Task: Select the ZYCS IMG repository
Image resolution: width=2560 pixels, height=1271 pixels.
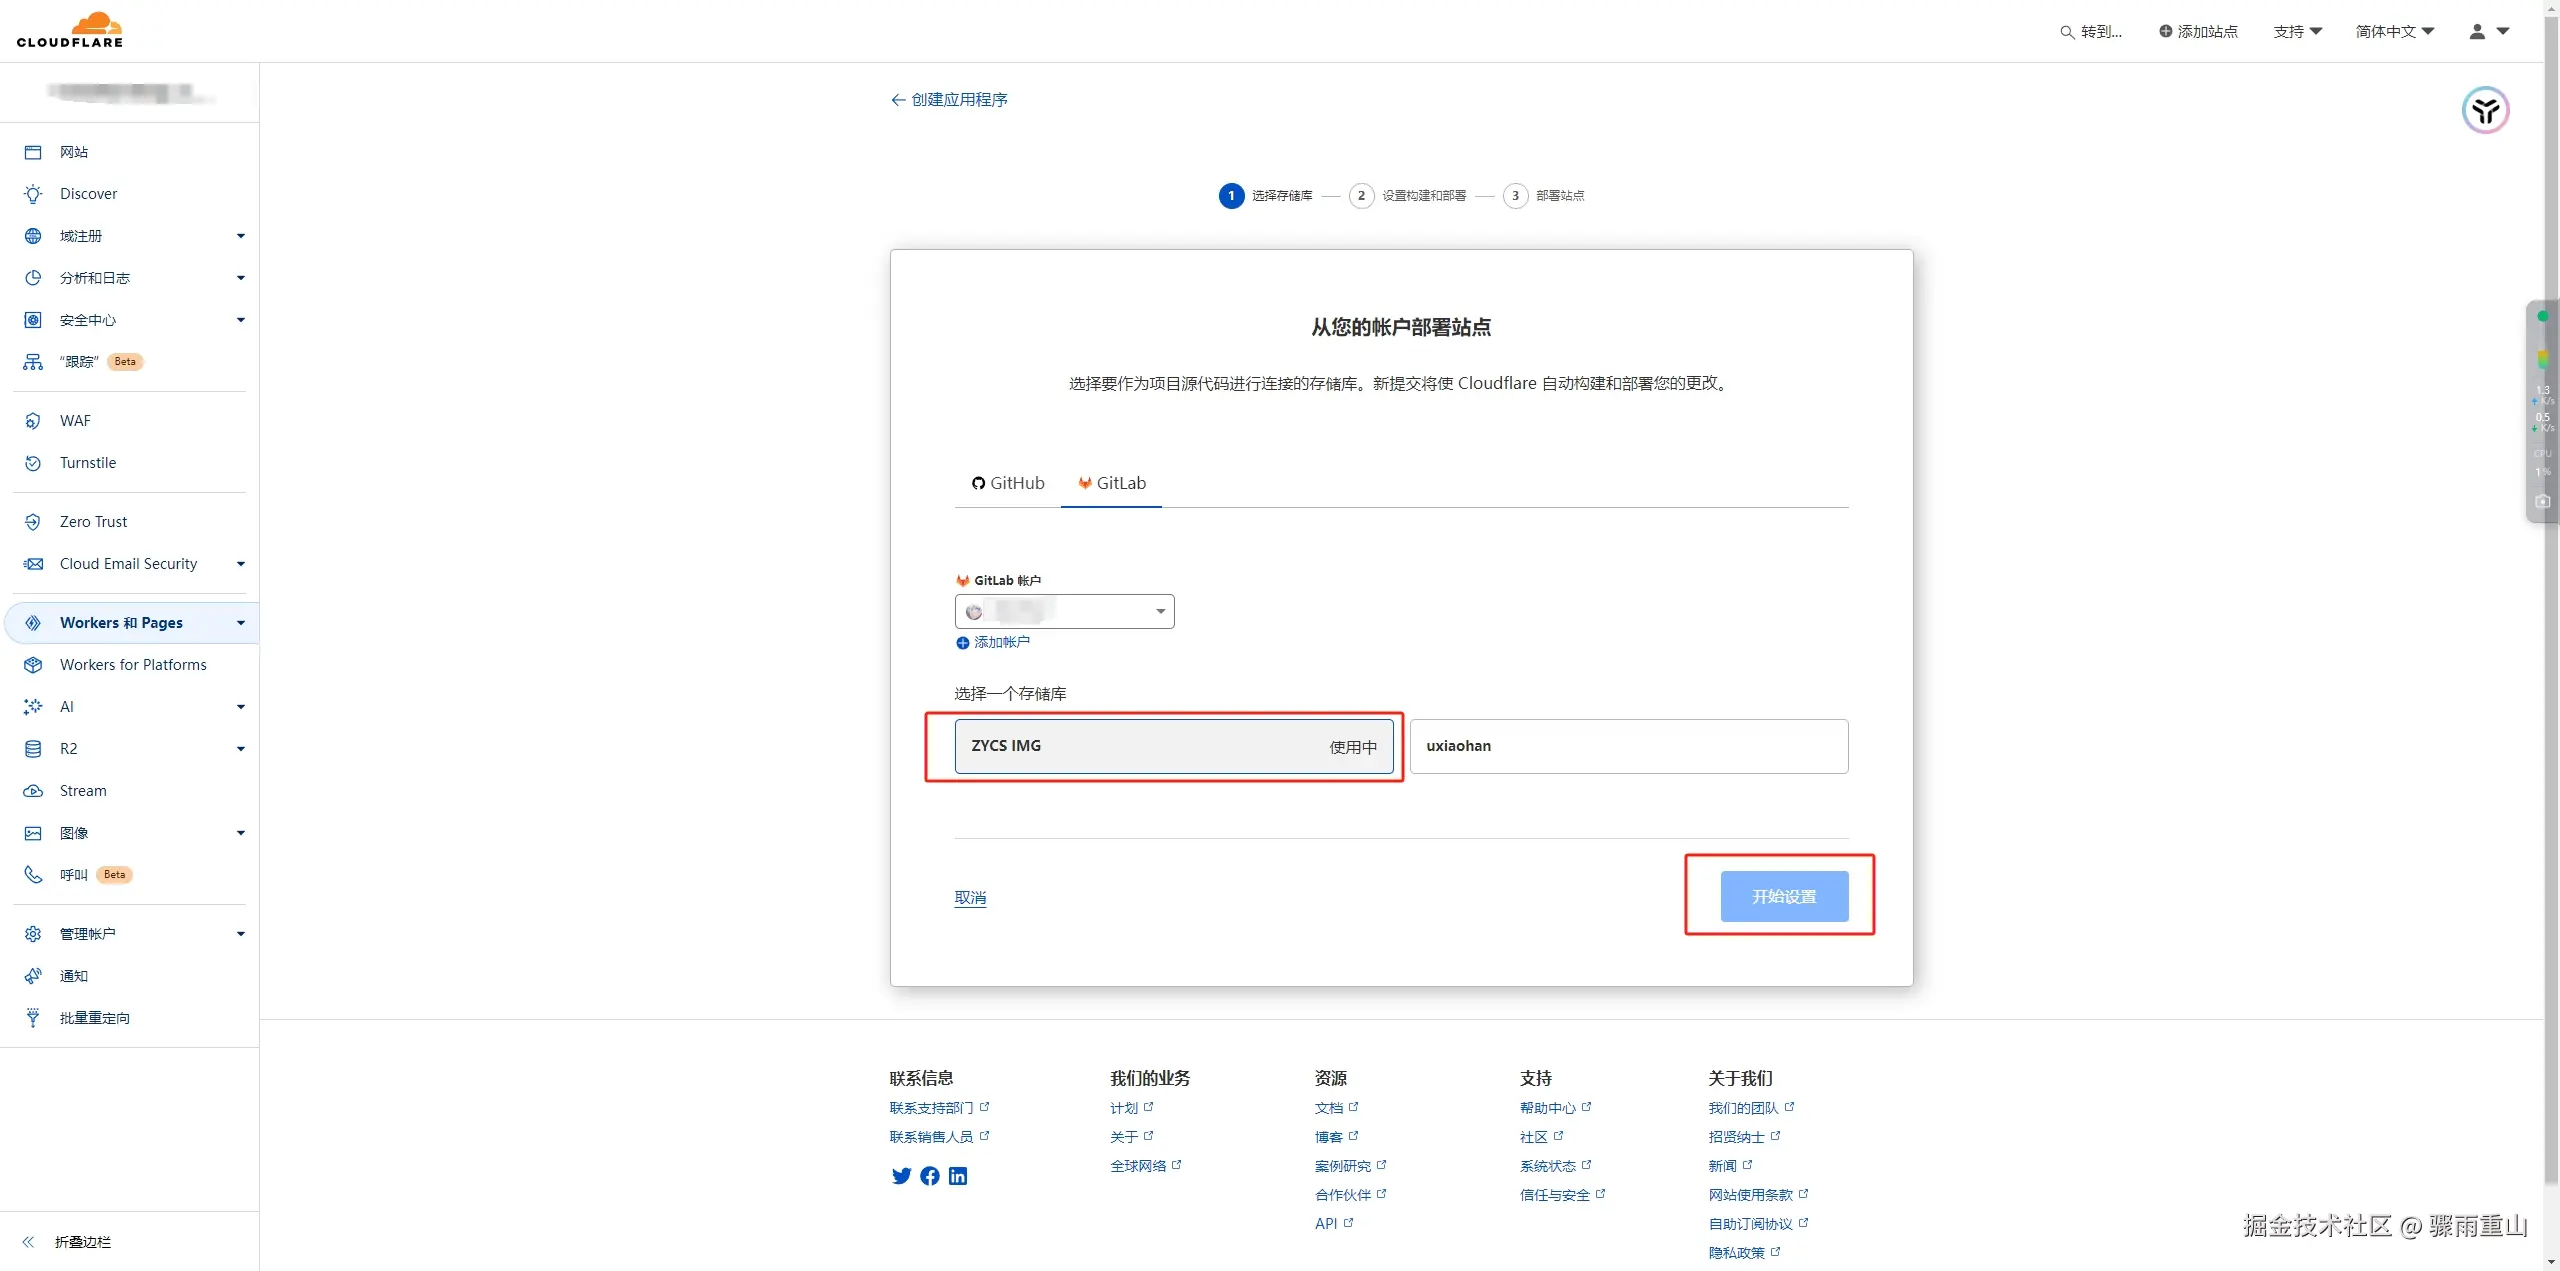Action: 1173,746
